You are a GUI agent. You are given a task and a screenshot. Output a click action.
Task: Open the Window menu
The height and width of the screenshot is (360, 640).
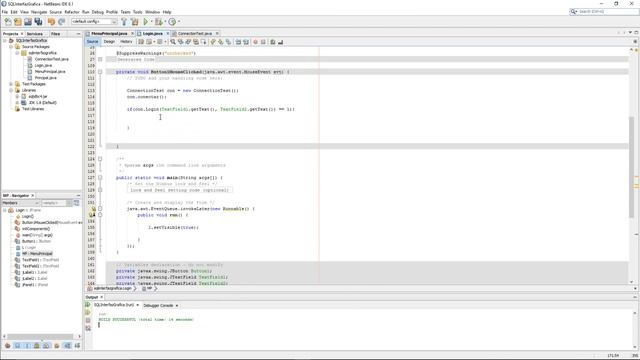(x=152, y=12)
